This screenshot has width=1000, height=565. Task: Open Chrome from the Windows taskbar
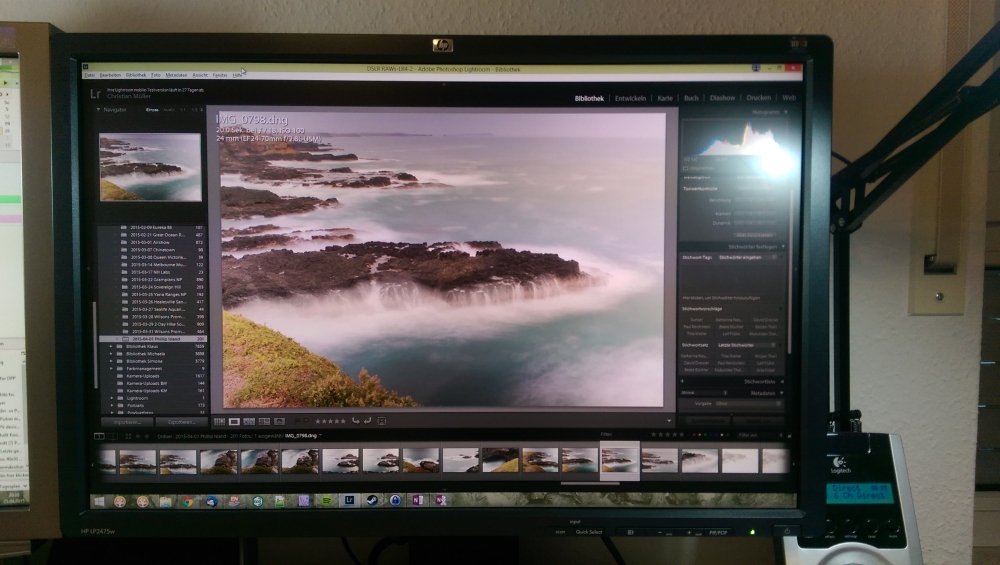[186, 500]
